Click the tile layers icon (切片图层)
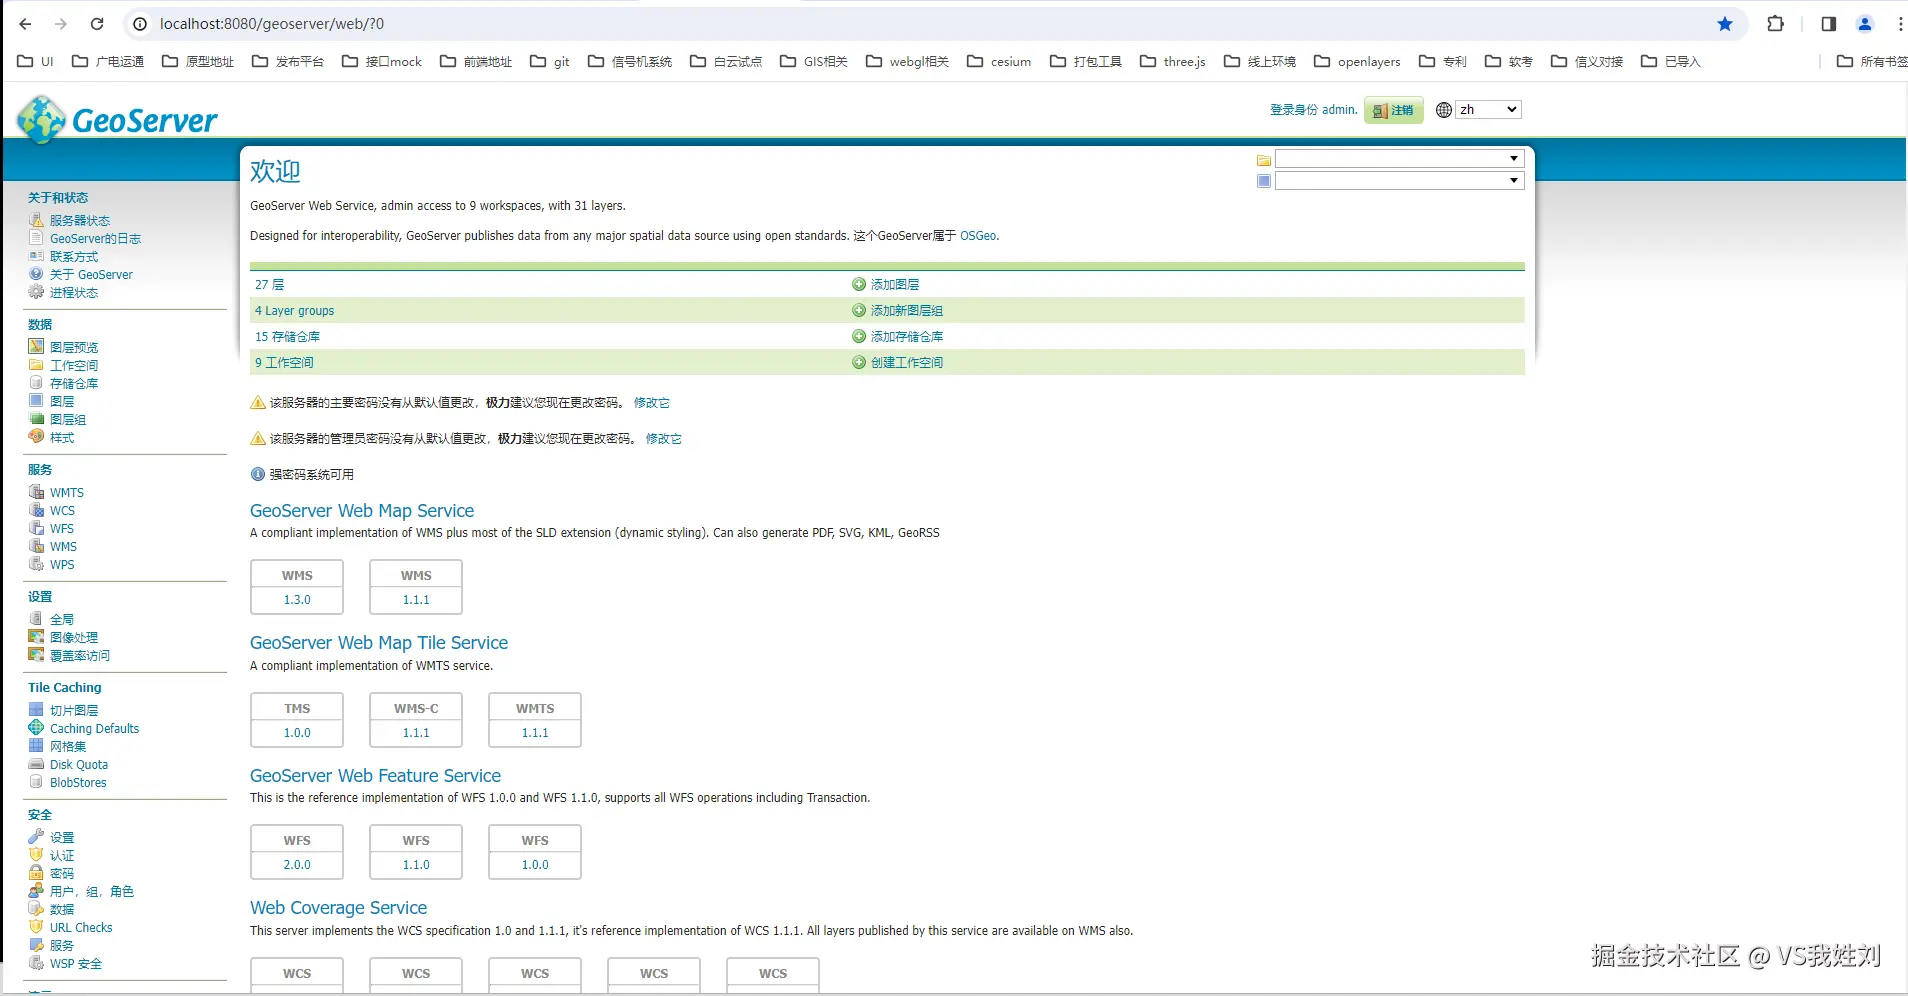The image size is (1908, 996). click(x=36, y=710)
